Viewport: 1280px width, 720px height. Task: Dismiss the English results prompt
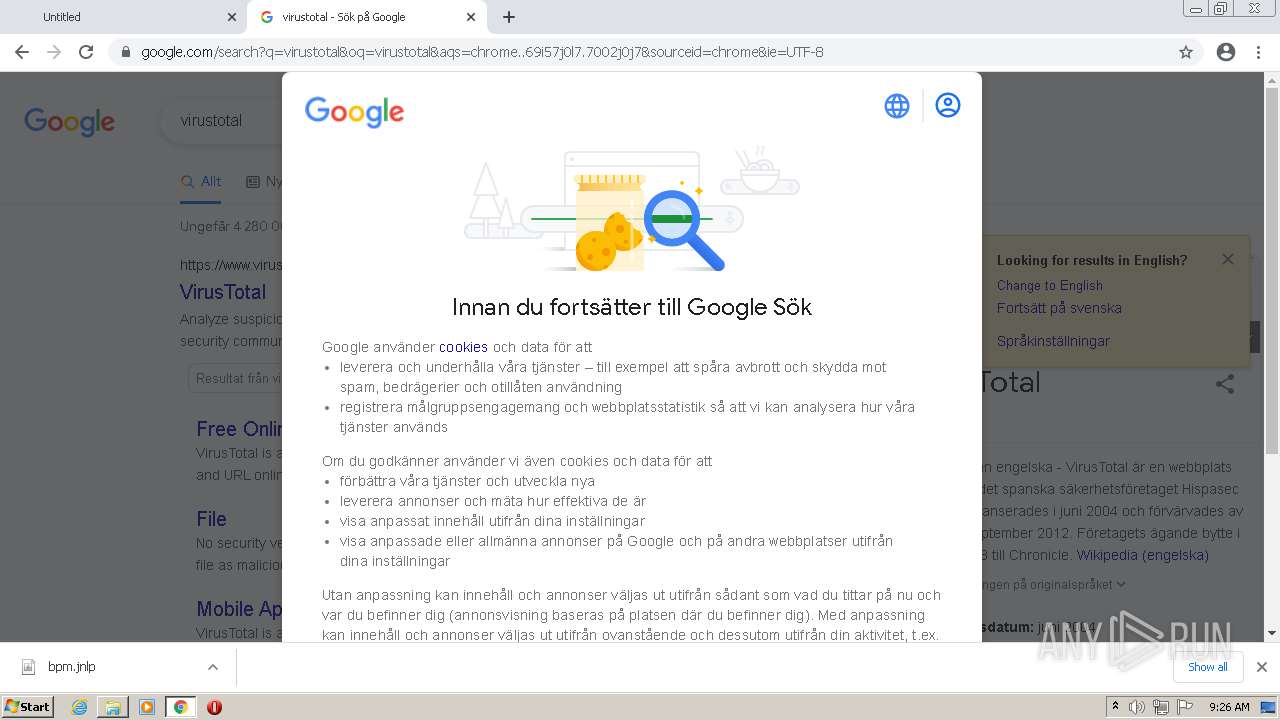point(1228,259)
